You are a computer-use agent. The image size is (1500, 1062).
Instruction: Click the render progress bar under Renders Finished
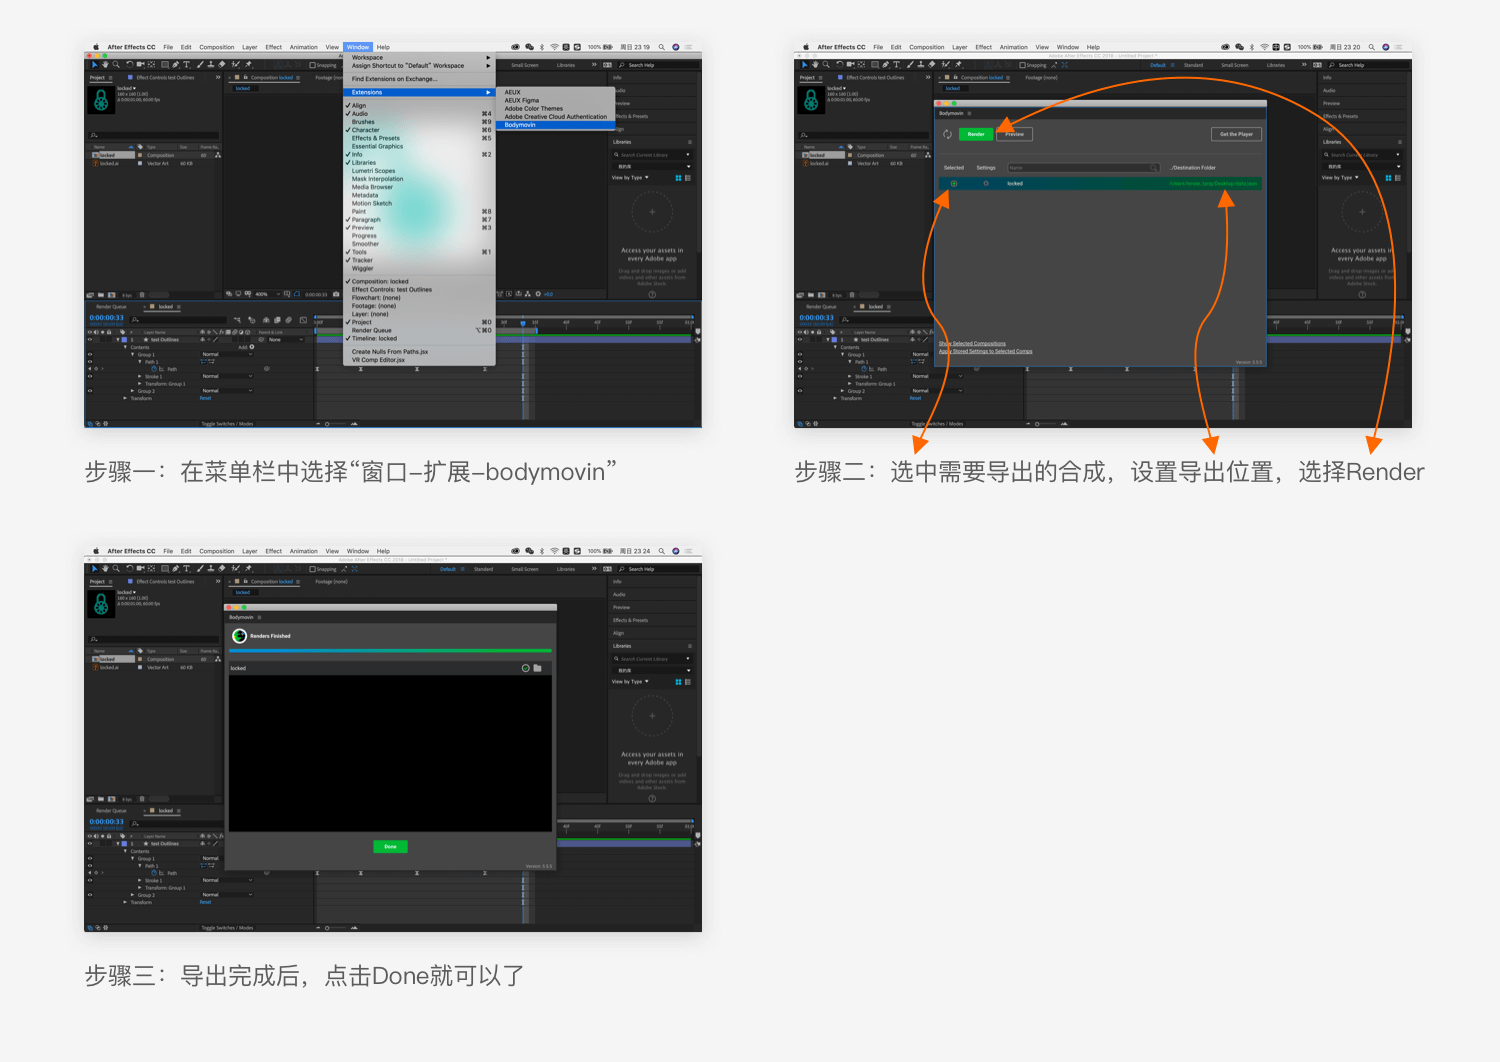pyautogui.click(x=390, y=651)
